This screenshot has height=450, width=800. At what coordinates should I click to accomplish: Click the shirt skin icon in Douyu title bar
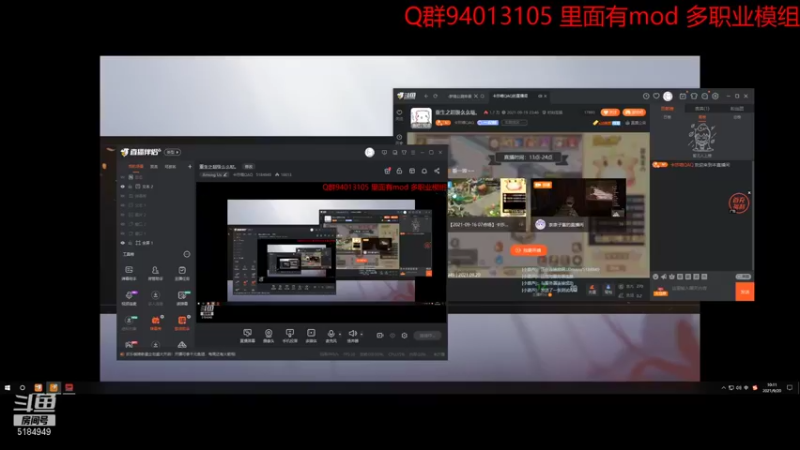[x=694, y=96]
